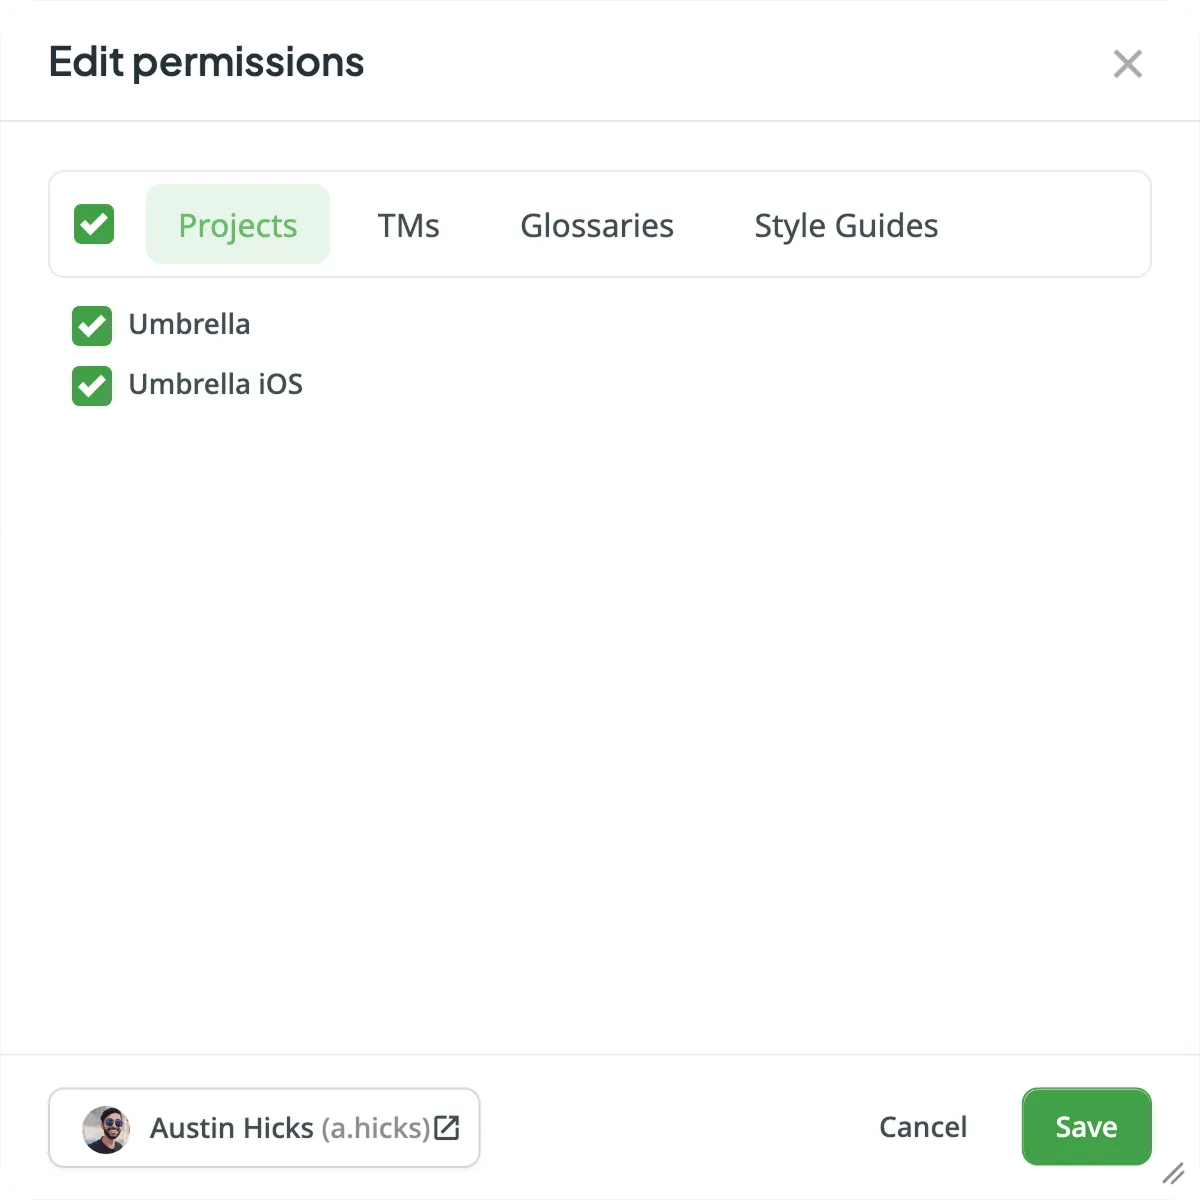Image resolution: width=1200 pixels, height=1200 pixels.
Task: Click the external link icon next to a.hicks
Action: [447, 1127]
